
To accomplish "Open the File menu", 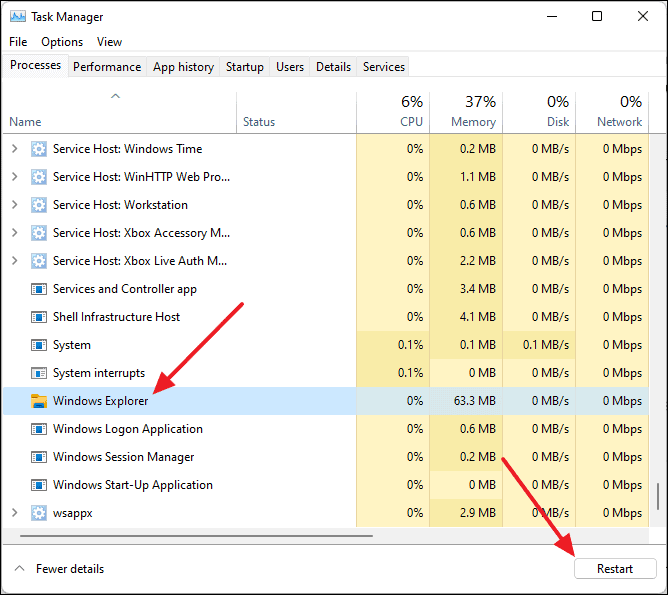I will [18, 42].
